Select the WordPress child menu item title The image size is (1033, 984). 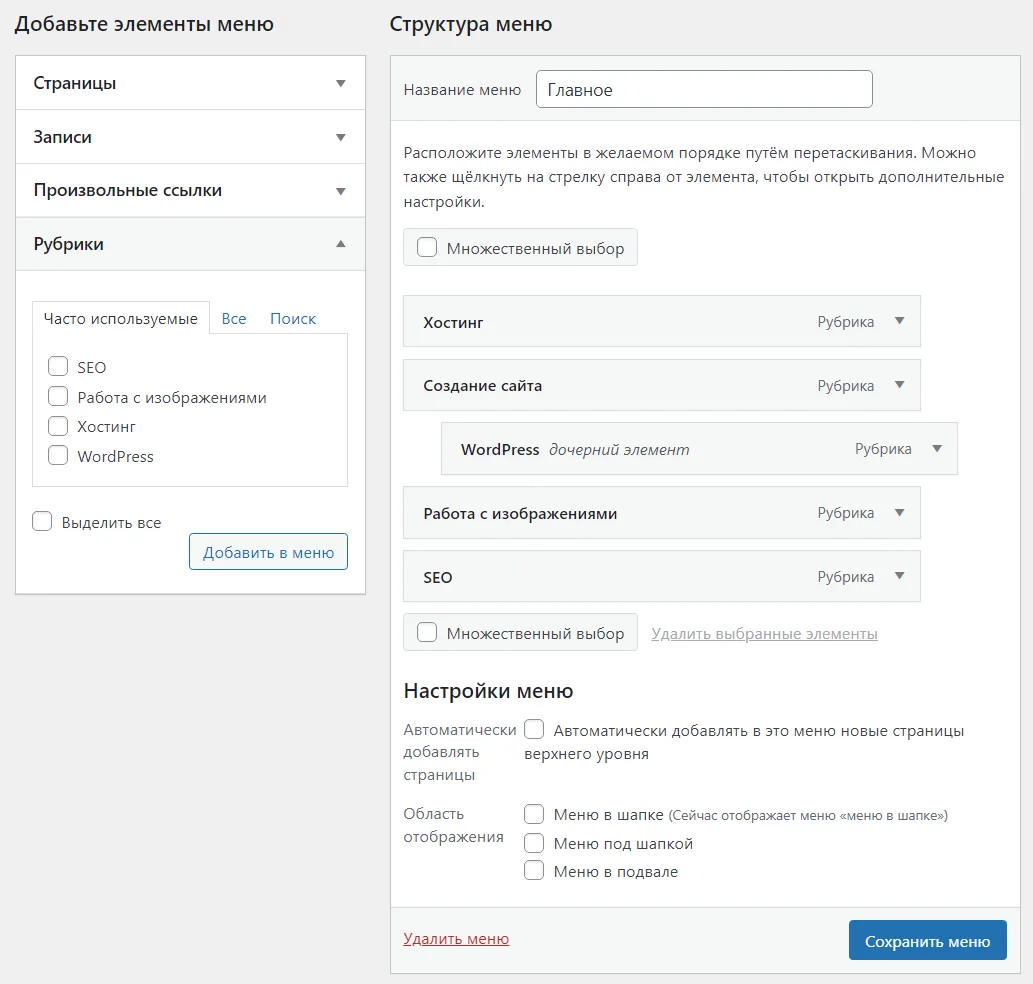point(500,450)
